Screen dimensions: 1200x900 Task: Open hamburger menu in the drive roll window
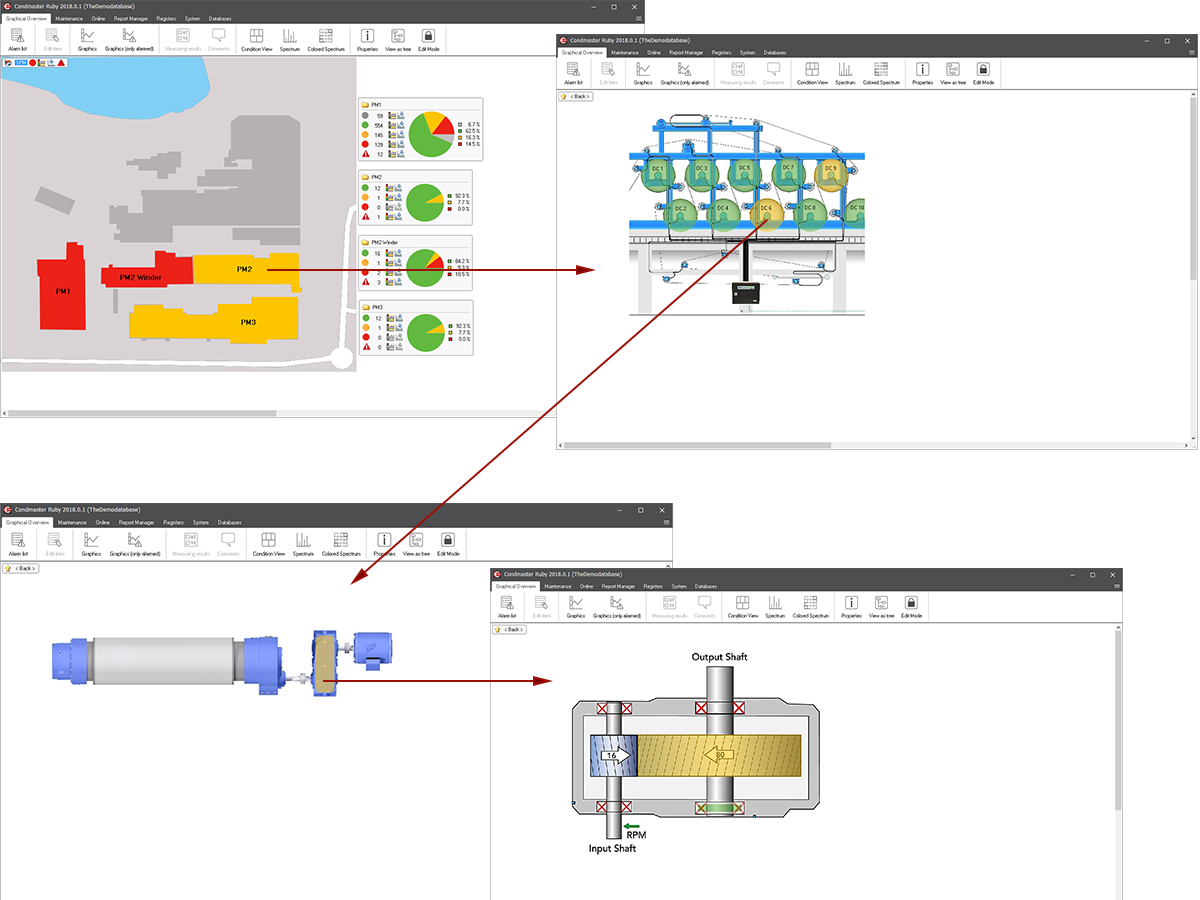(x=667, y=522)
